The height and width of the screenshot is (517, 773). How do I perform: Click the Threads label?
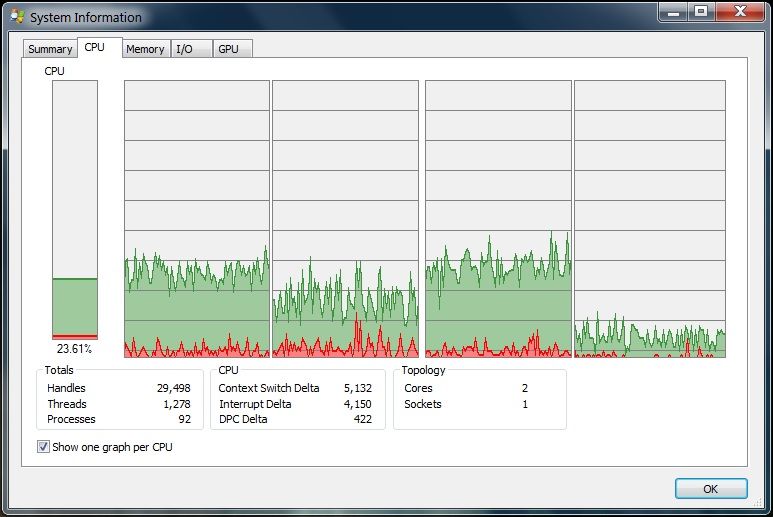[x=67, y=404]
